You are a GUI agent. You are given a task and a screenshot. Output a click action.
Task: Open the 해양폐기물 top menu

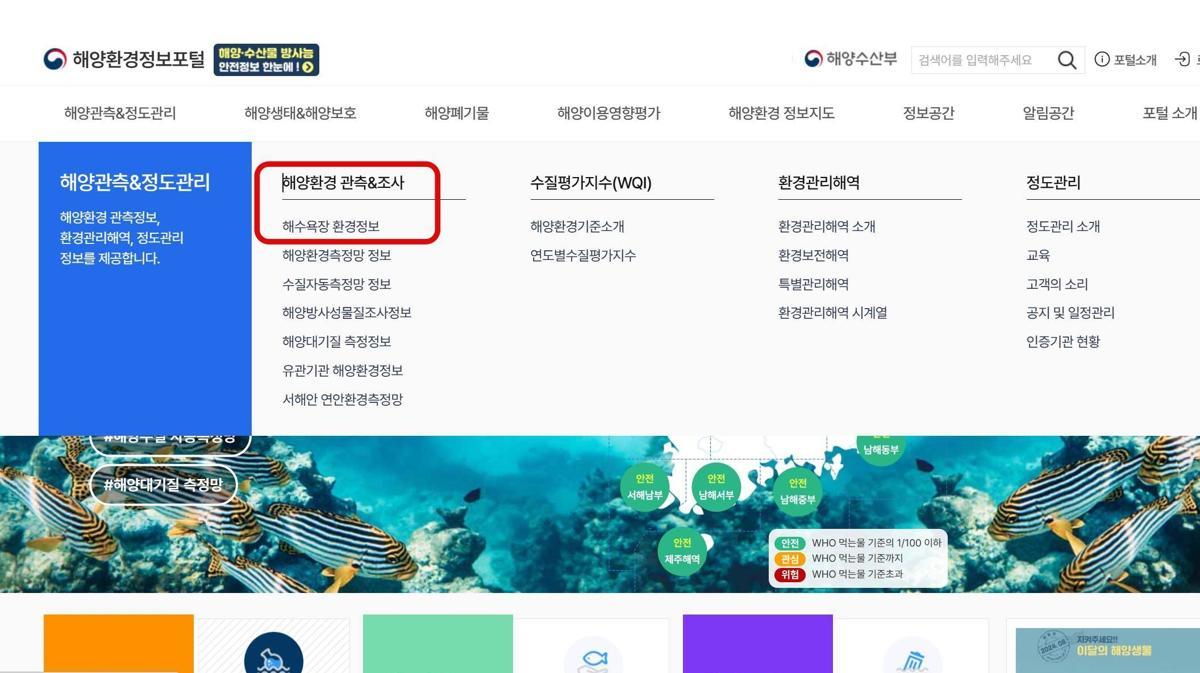coord(456,113)
